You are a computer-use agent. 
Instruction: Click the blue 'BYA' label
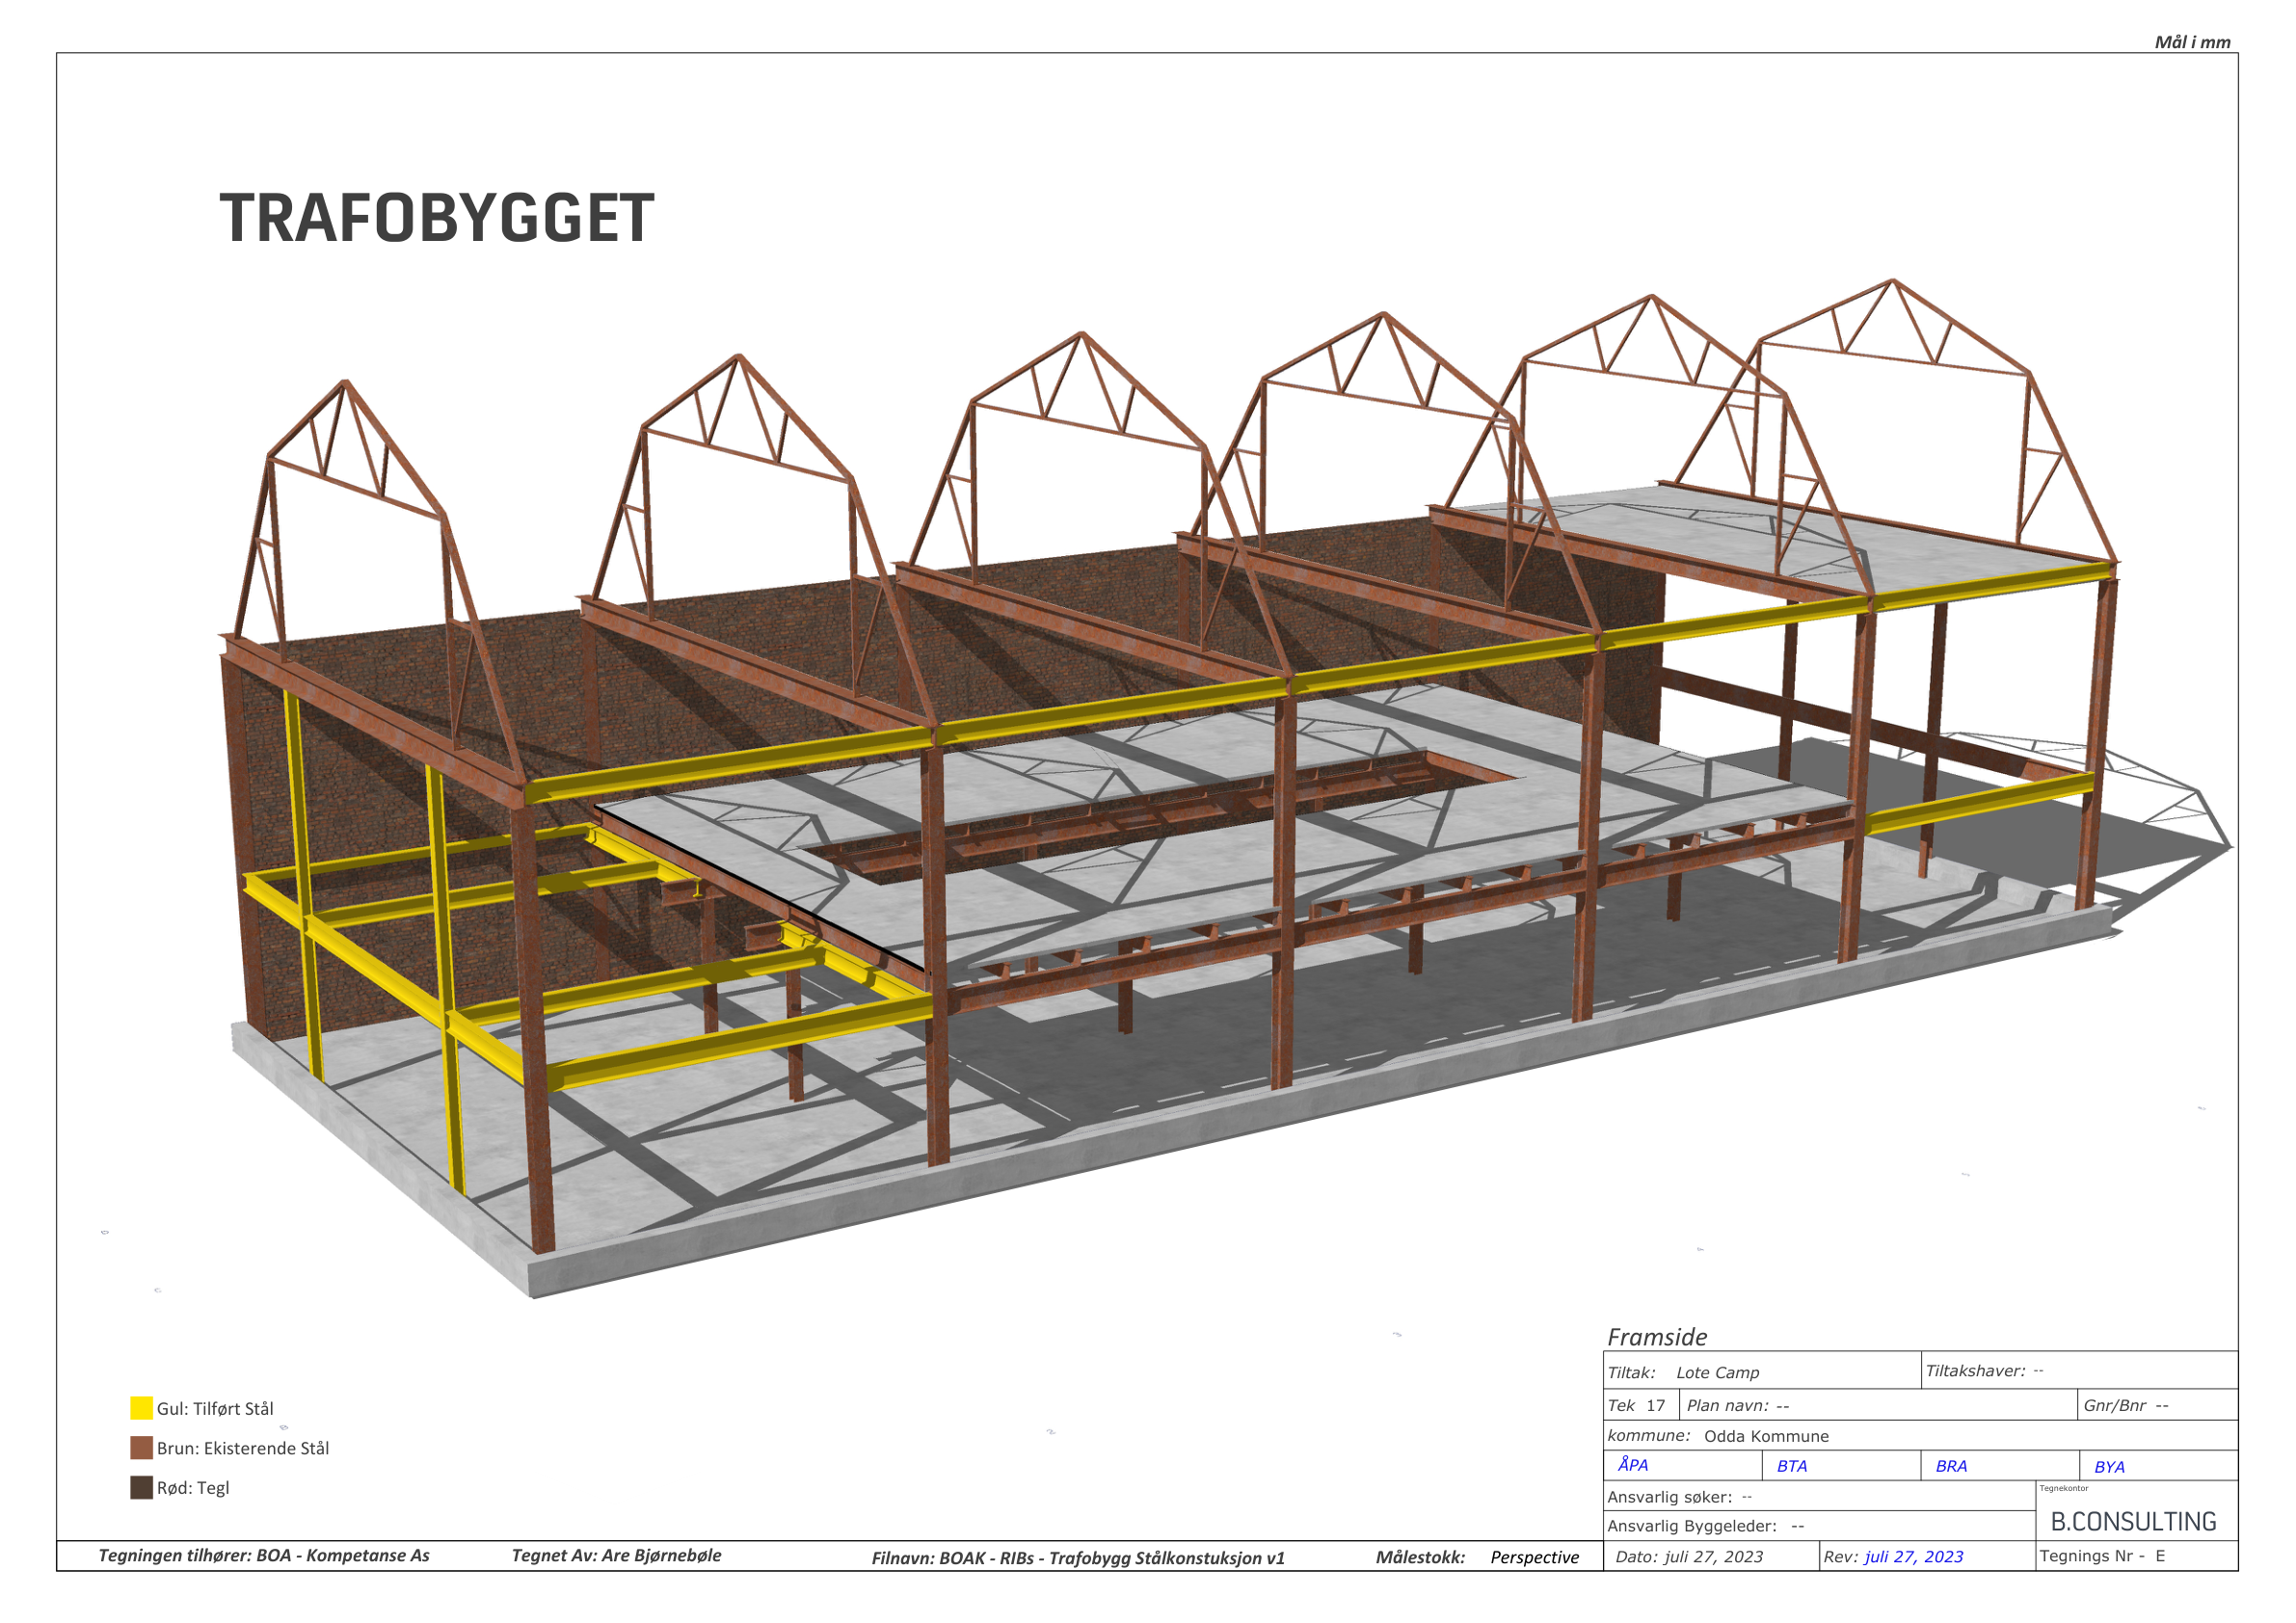2109,1467
